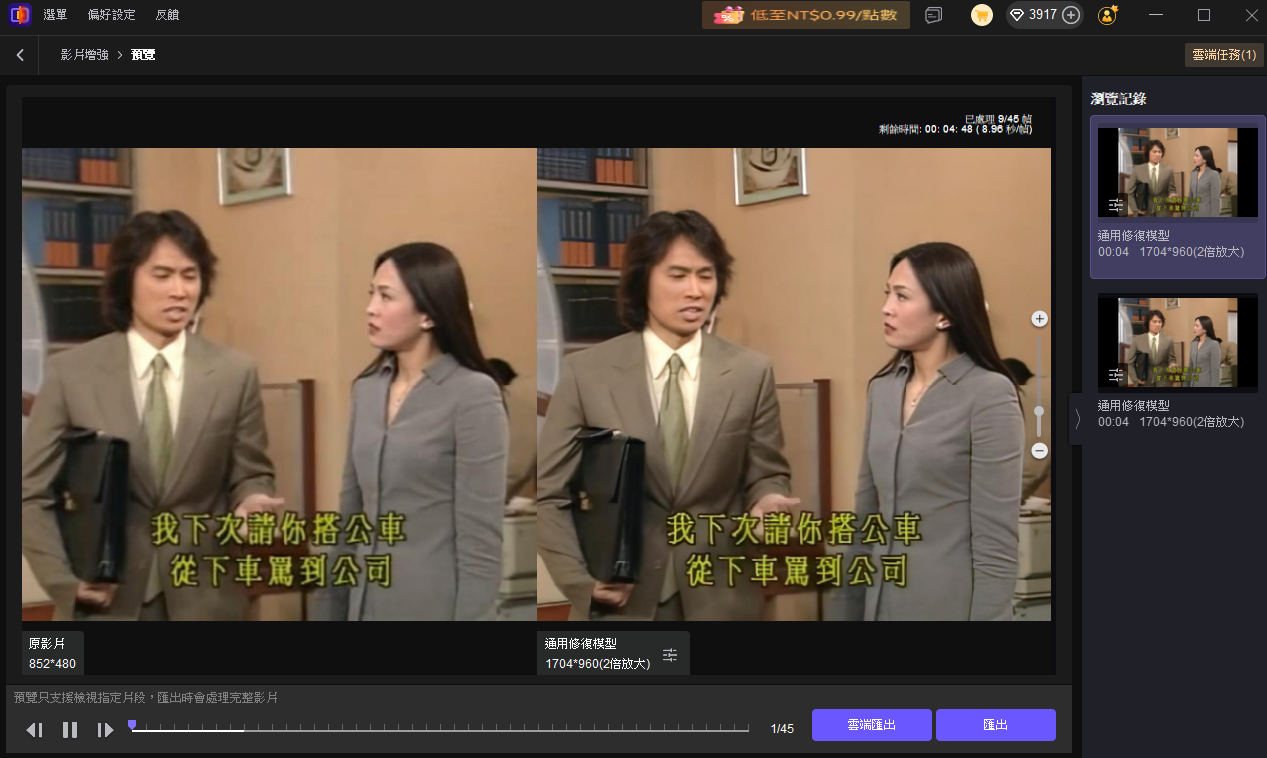Click the preview-only notice text
The width and height of the screenshot is (1267, 758).
coord(146,697)
